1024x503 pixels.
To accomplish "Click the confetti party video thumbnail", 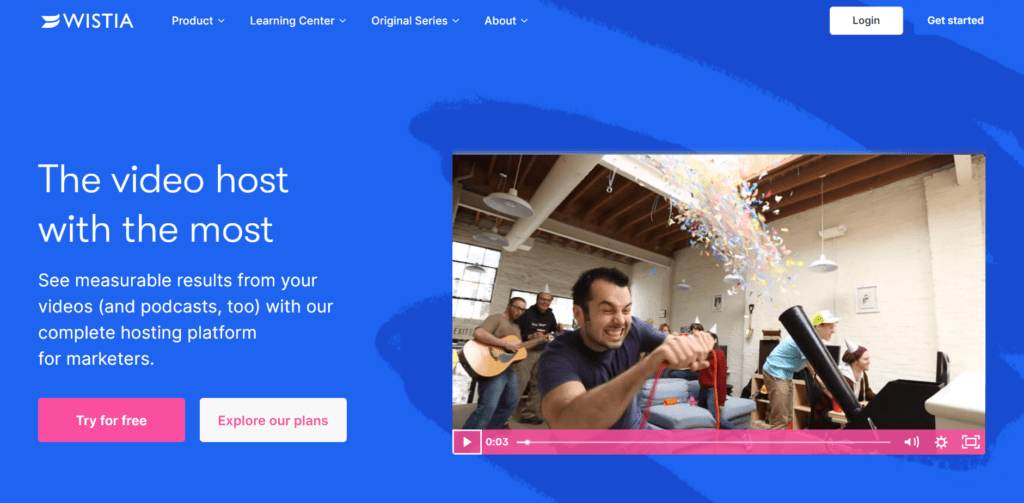I will tap(718, 292).
